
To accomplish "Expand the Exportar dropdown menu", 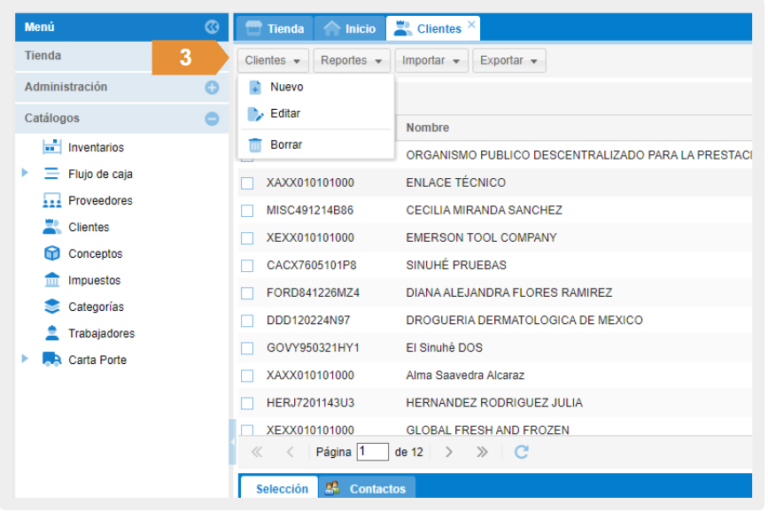I will (x=509, y=61).
